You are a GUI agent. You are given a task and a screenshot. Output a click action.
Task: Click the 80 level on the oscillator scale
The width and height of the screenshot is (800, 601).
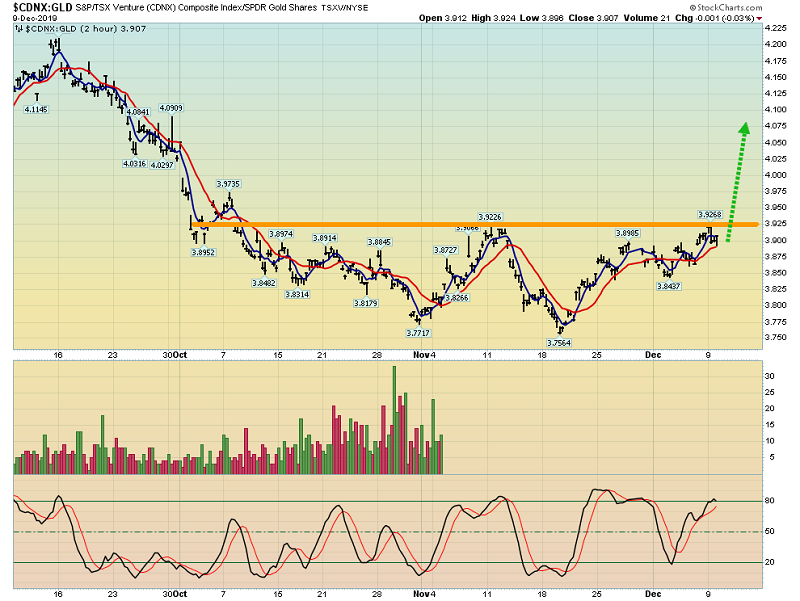(770, 501)
